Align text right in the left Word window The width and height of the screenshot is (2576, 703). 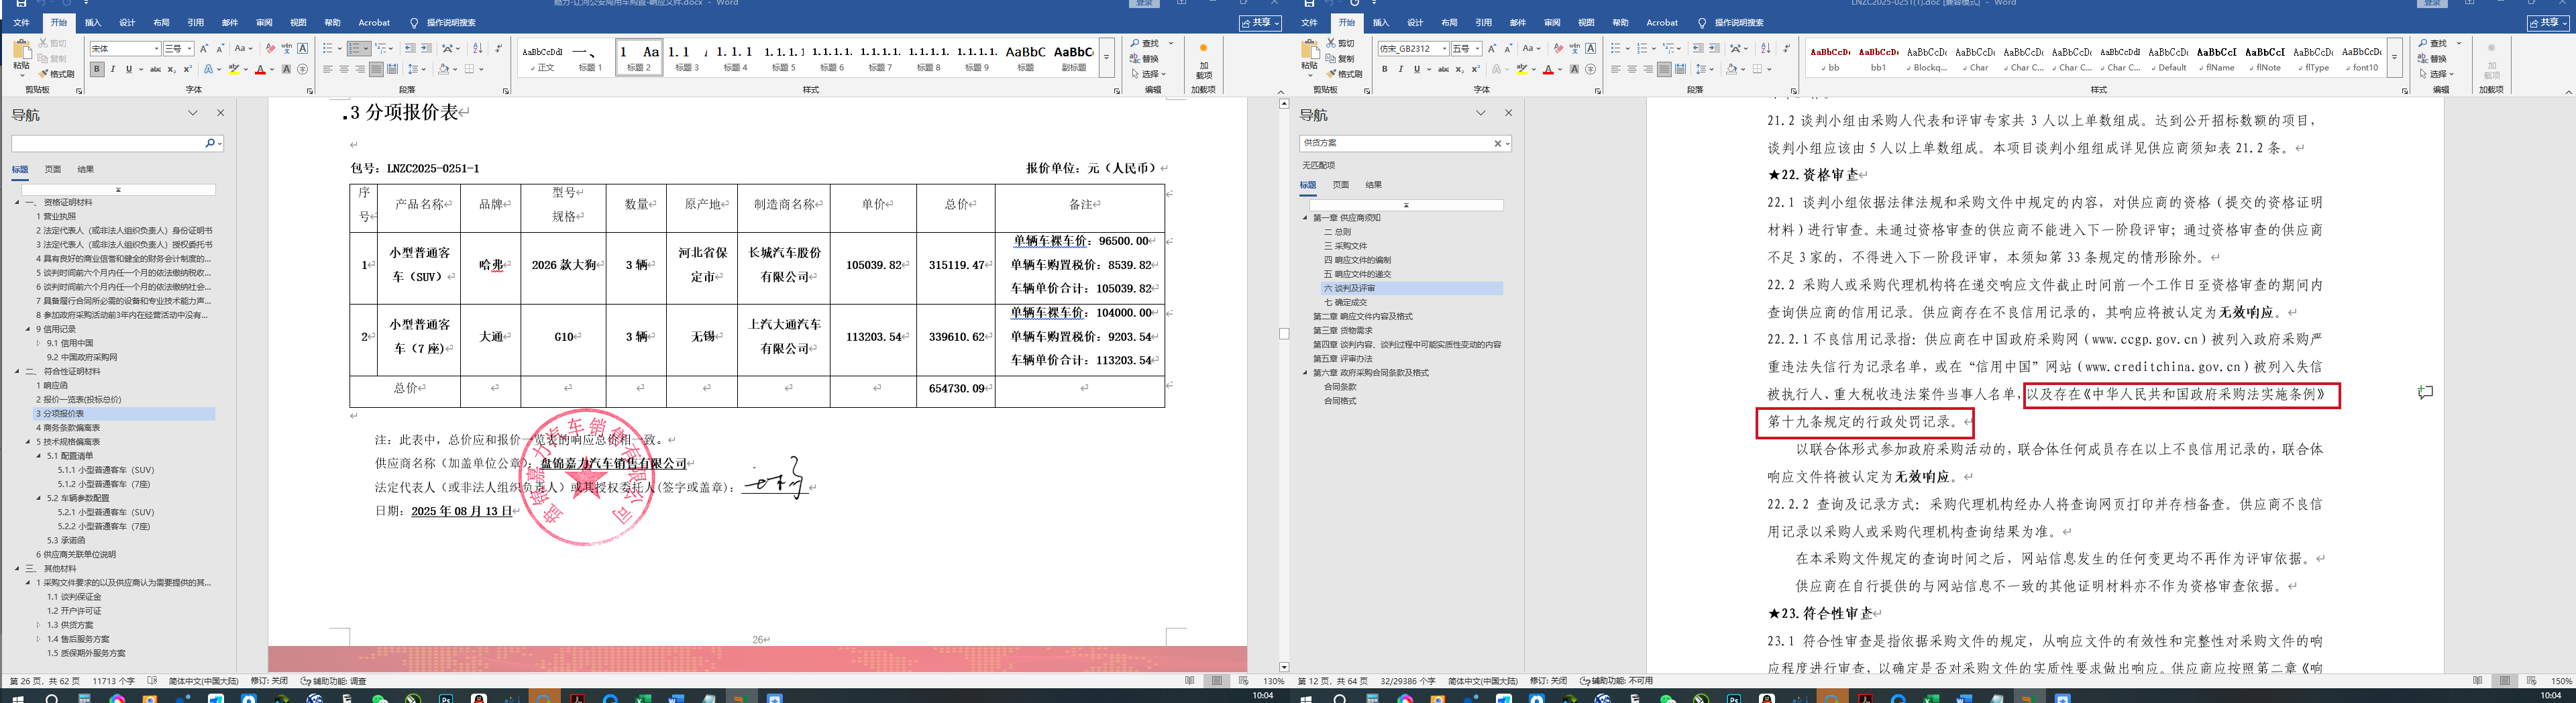tap(360, 69)
